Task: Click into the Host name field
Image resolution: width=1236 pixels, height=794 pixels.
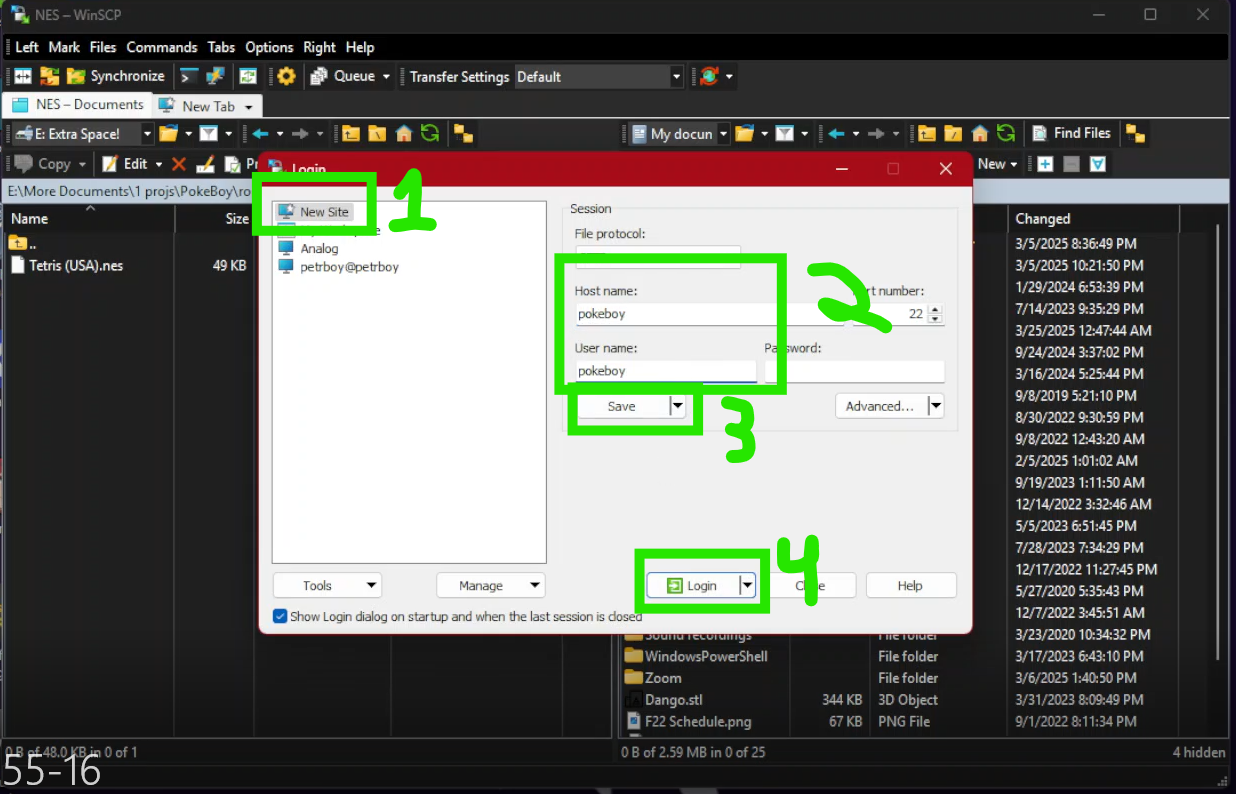Action: 667,314
